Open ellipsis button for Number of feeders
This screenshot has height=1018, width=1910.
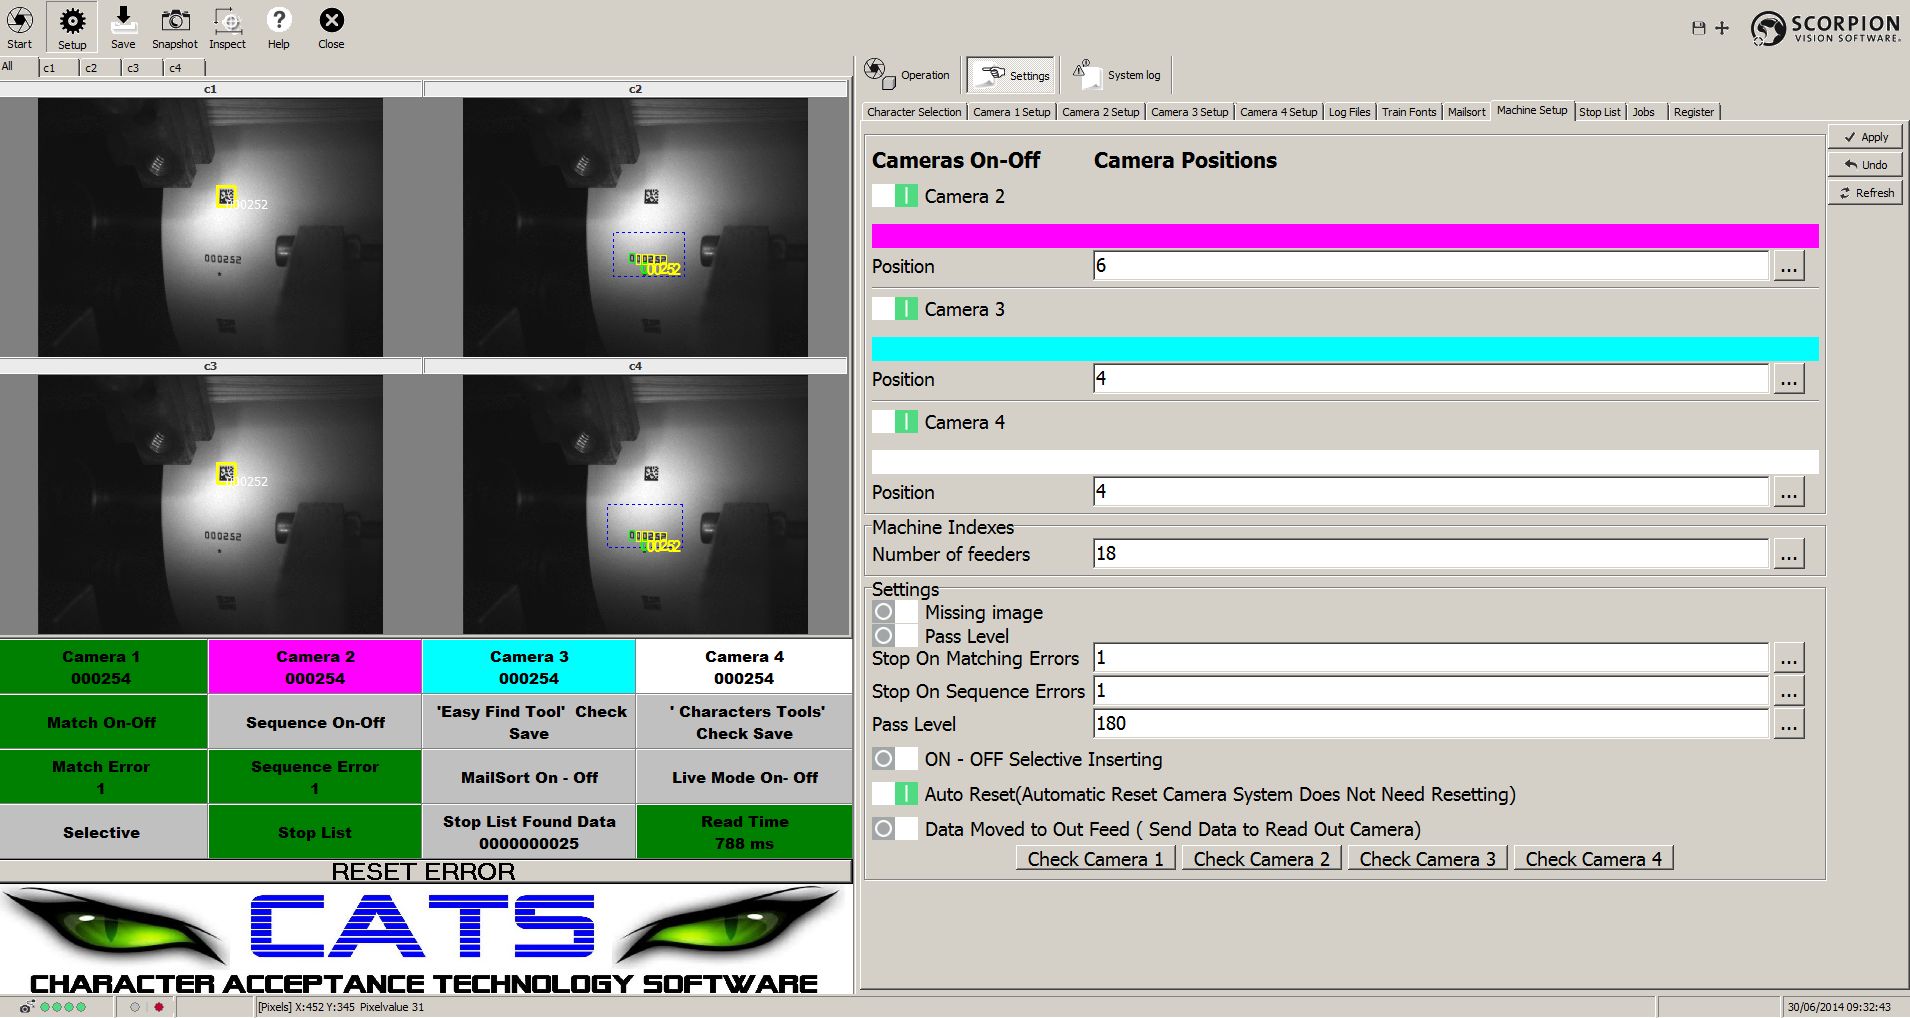(x=1789, y=554)
